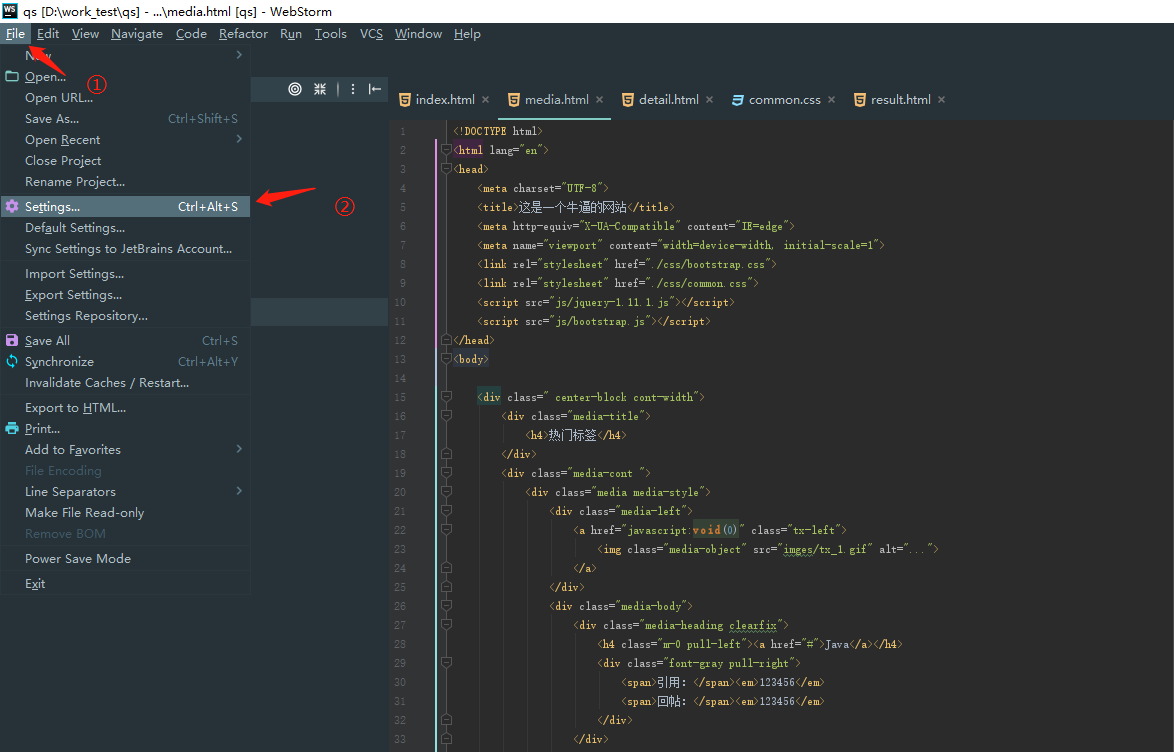
Task: Switch to the detail.html tab
Action: 669,100
